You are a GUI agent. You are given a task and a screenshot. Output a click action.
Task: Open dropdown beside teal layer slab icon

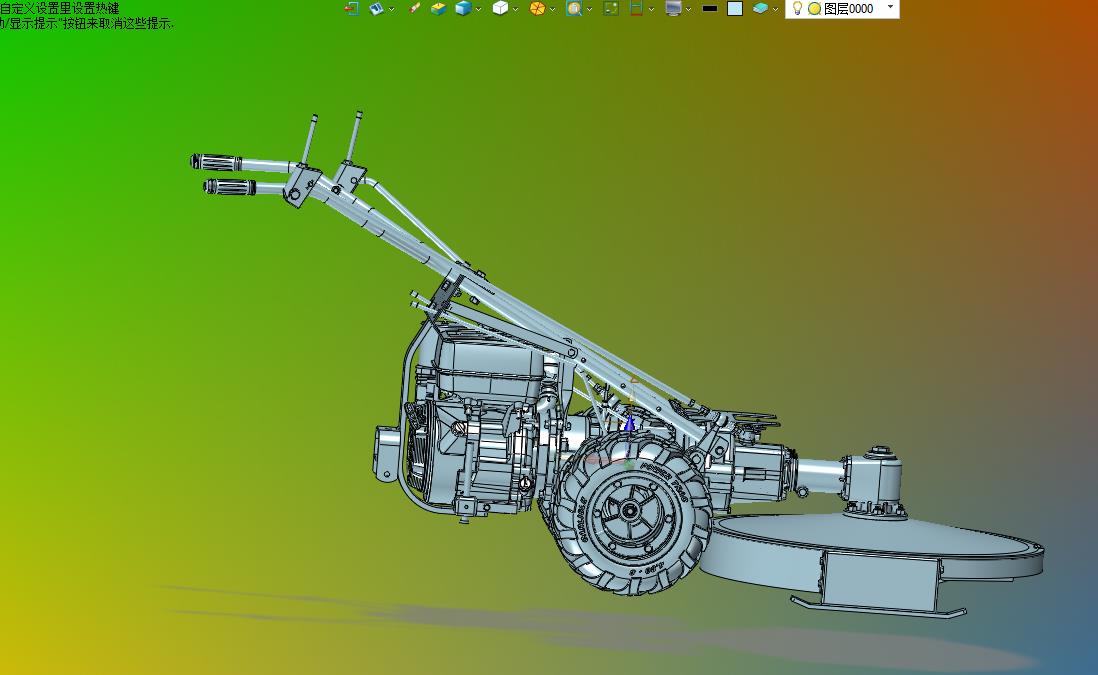coord(775,9)
